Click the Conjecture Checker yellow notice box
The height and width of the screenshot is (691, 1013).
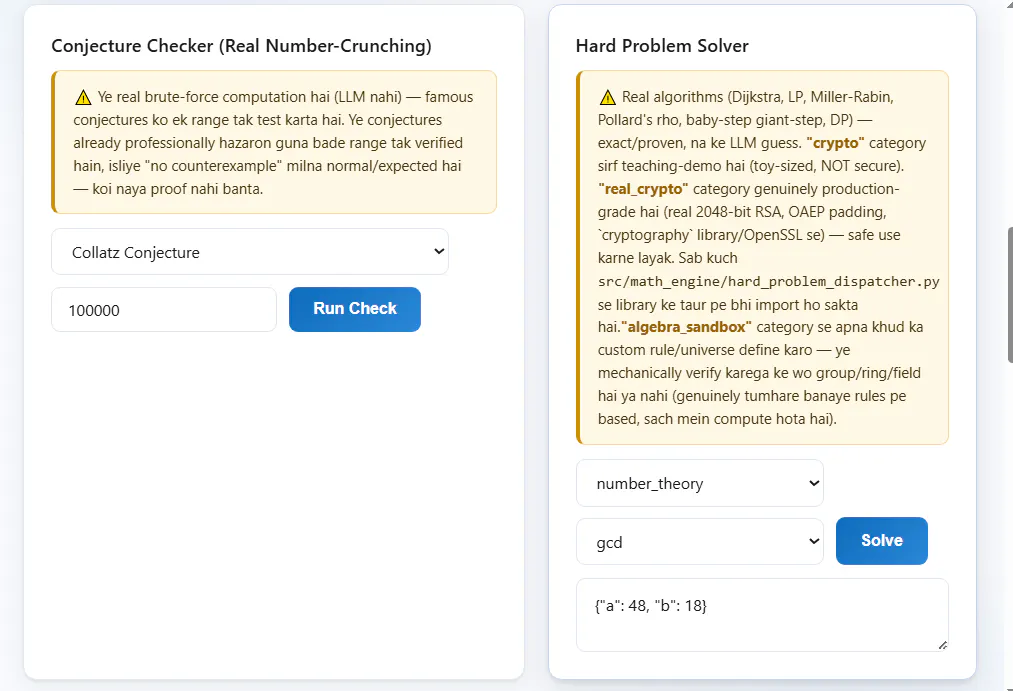pyautogui.click(x=274, y=142)
